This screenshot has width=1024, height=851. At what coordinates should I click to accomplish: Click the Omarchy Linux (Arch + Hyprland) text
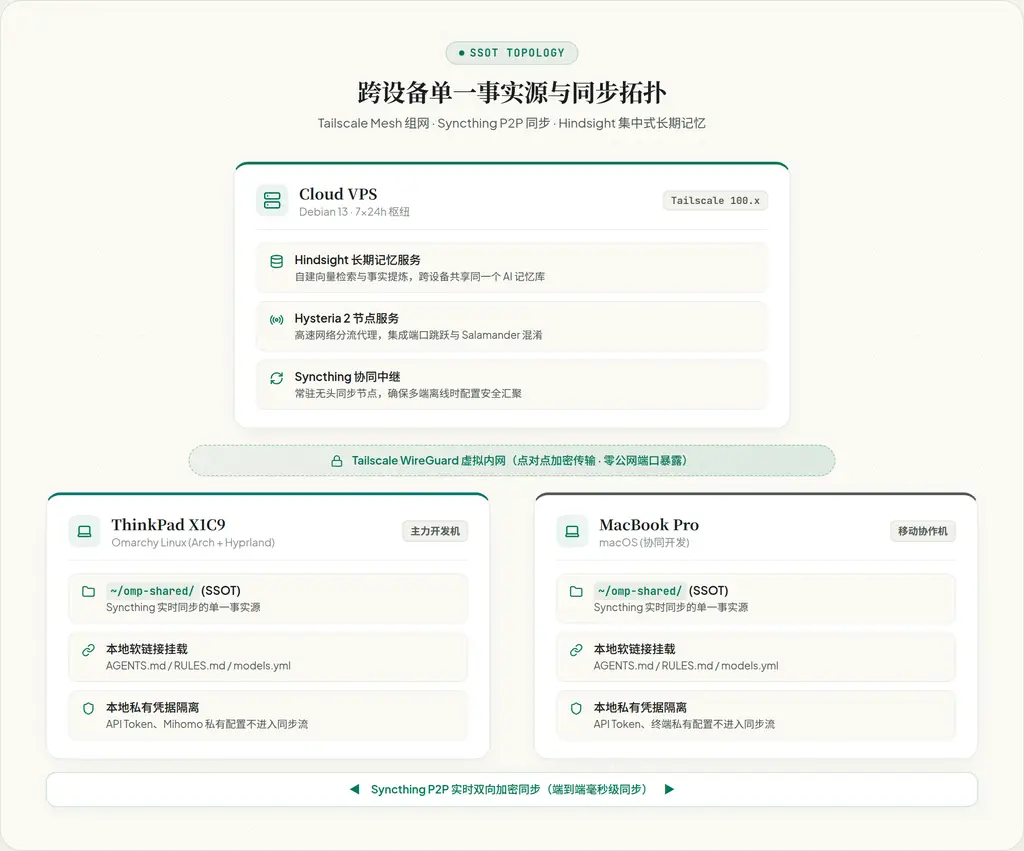(193, 543)
